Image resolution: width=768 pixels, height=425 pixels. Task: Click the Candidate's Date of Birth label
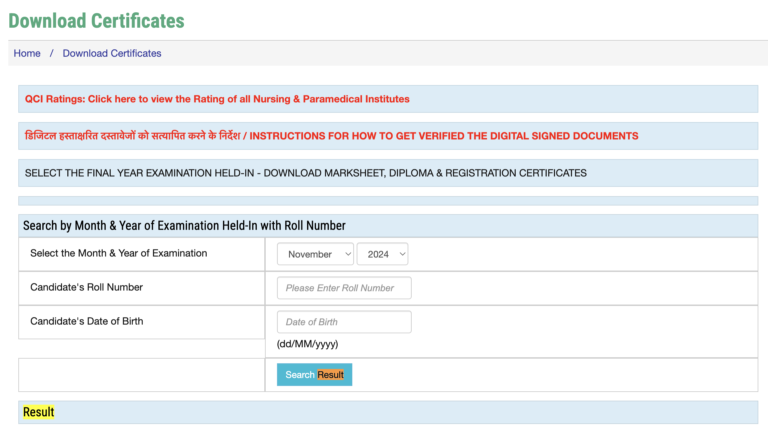[x=90, y=322]
